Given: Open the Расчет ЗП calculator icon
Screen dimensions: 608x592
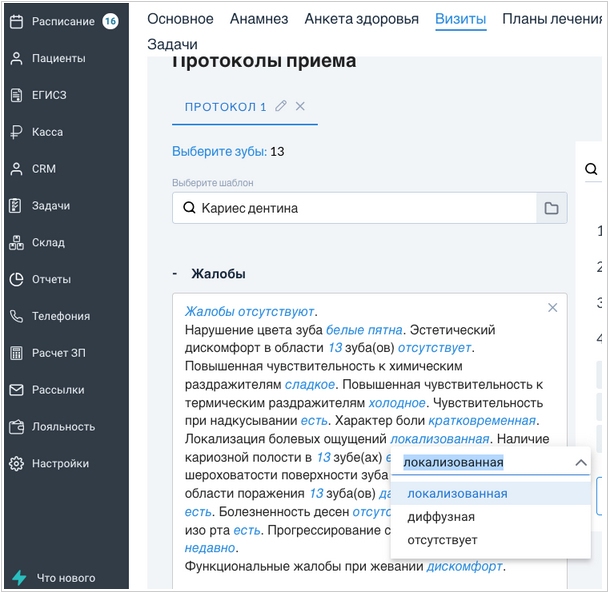Looking at the screenshot, I should (x=16, y=353).
